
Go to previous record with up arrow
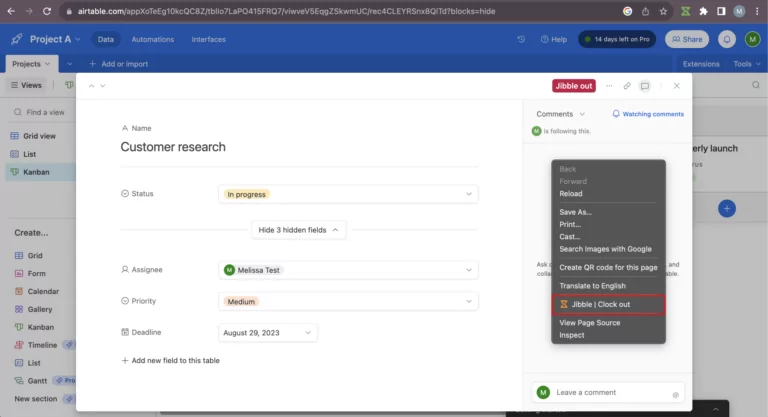91,86
